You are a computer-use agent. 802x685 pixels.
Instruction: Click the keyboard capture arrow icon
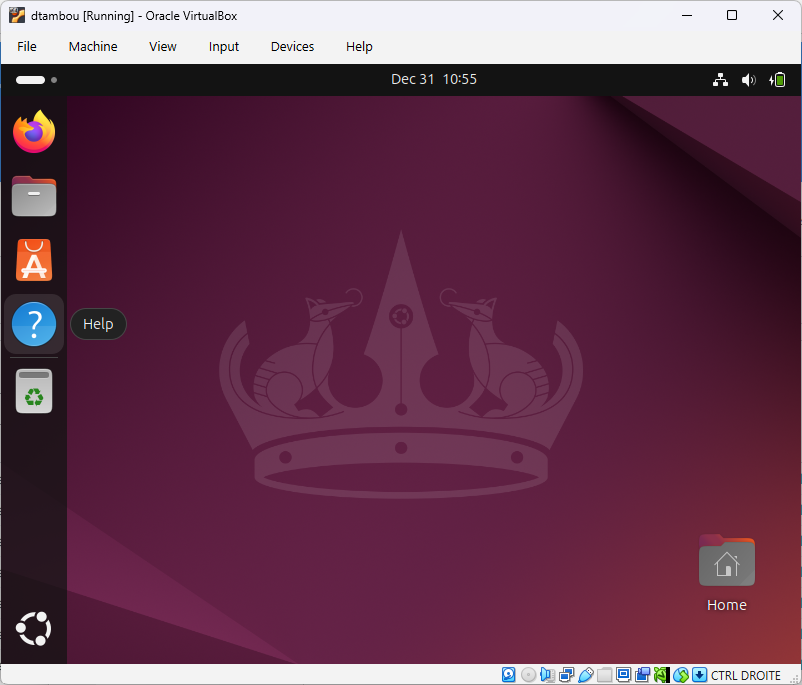click(x=699, y=675)
